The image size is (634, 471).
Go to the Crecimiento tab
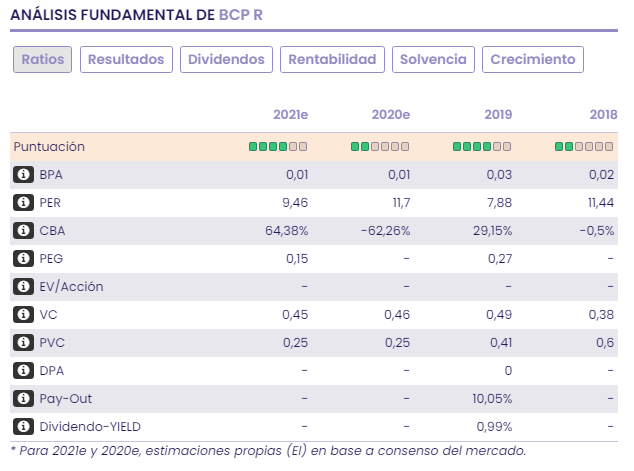[x=533, y=59]
